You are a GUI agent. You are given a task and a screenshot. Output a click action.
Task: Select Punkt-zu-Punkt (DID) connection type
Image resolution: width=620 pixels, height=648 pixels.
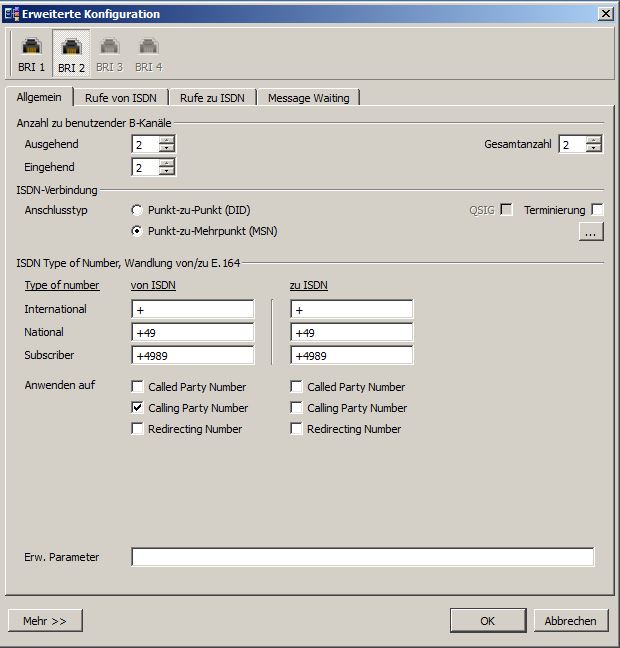pos(137,210)
